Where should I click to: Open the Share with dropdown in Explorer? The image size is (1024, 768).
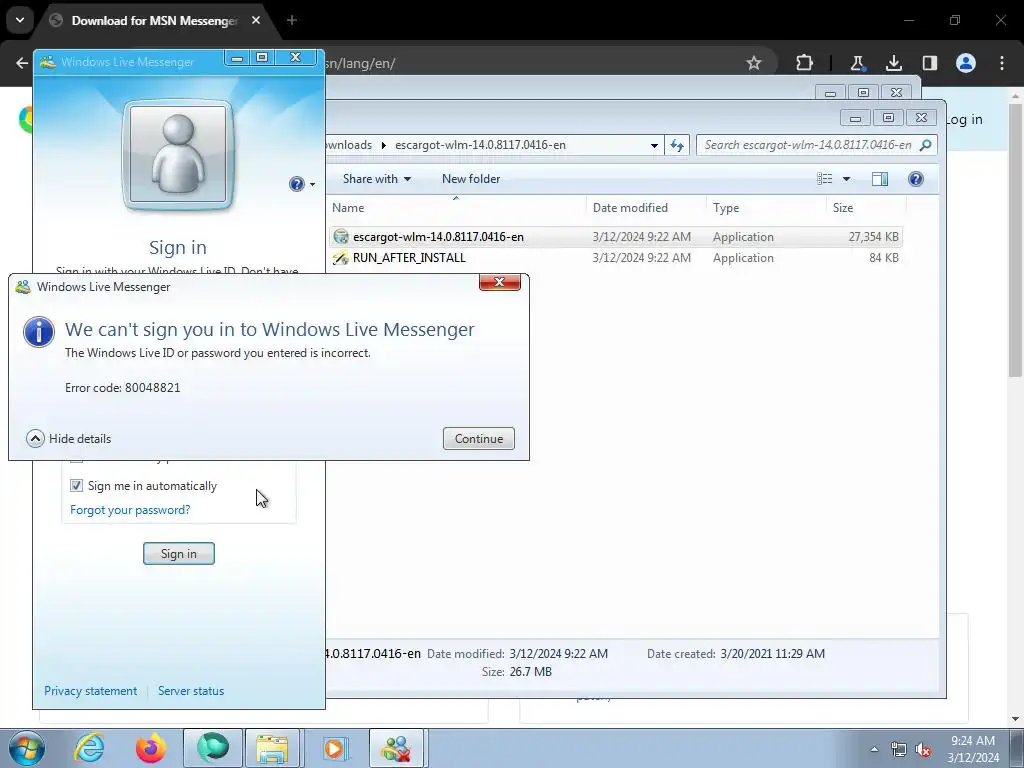pos(377,179)
